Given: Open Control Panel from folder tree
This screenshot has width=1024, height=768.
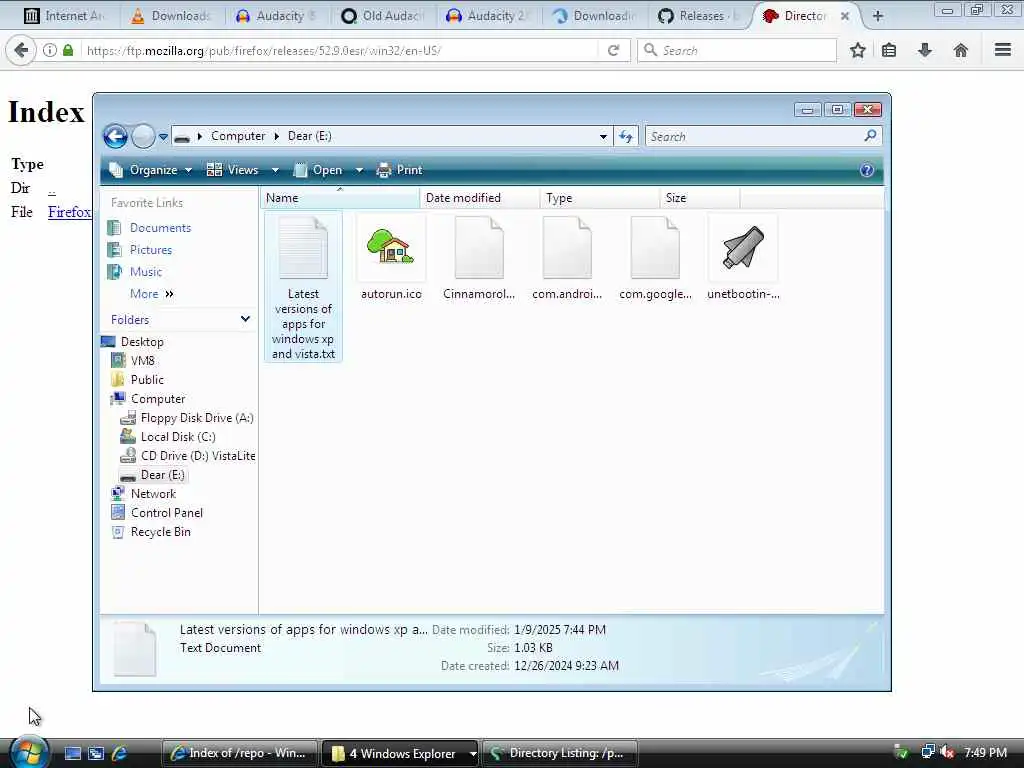Looking at the screenshot, I should (167, 513).
